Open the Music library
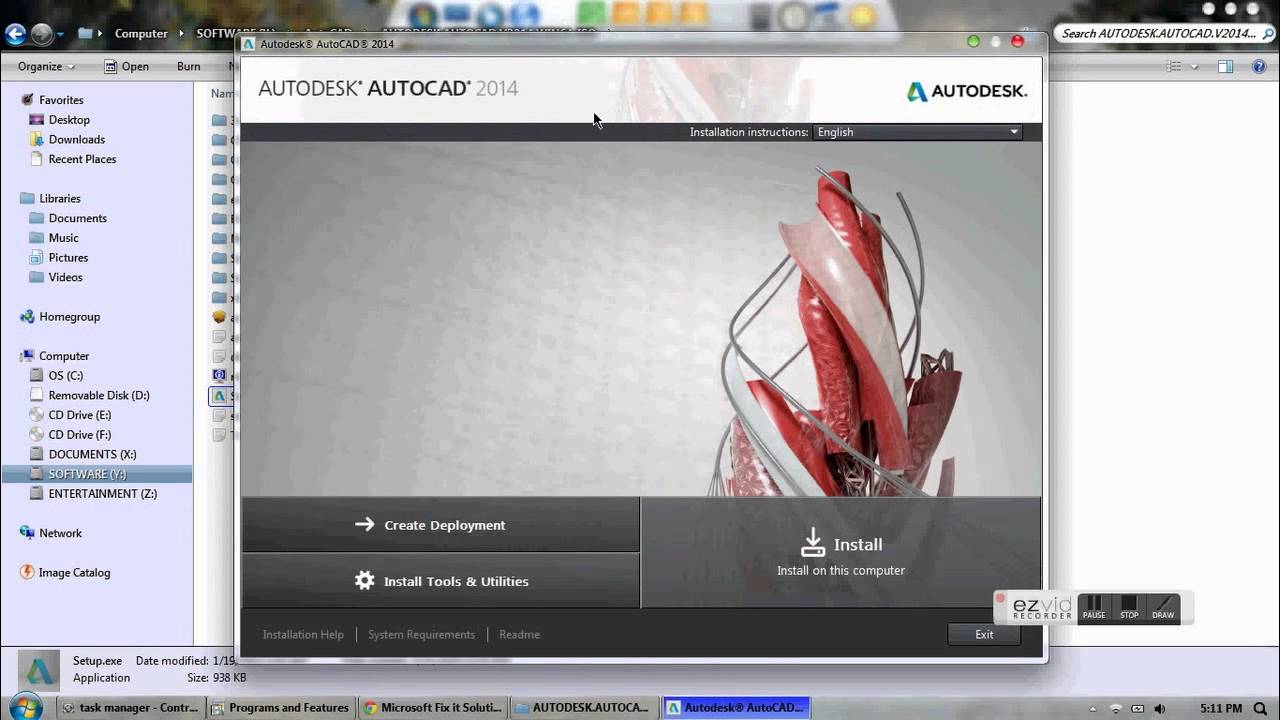 point(63,238)
